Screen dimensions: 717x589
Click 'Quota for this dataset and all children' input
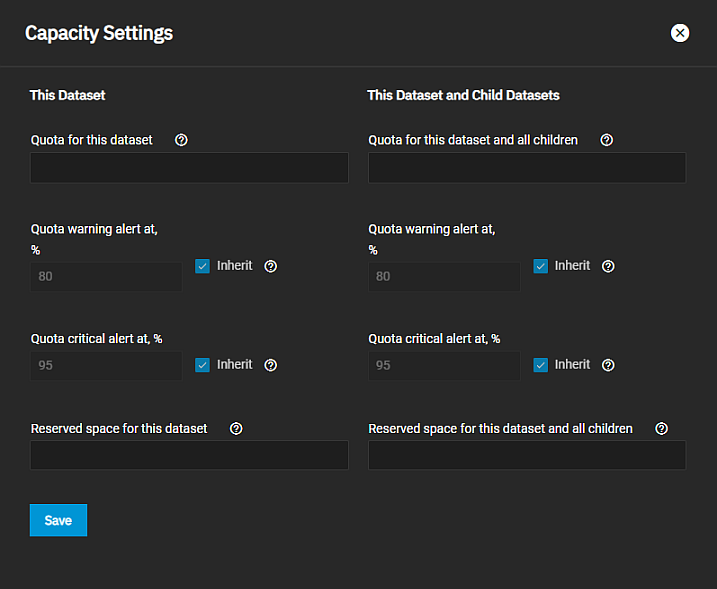pos(527,168)
